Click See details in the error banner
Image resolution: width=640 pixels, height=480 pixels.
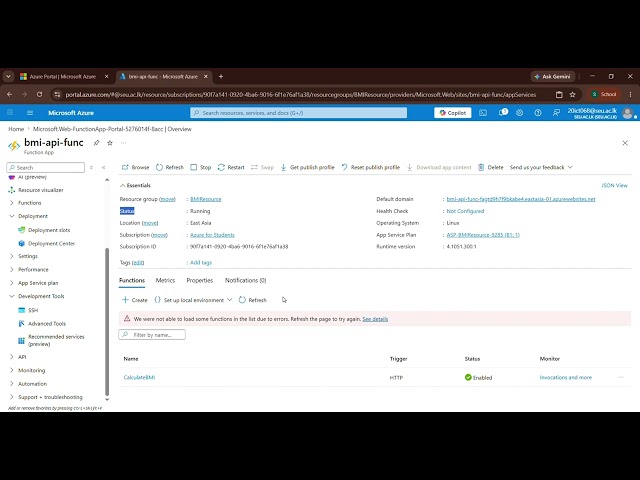(x=375, y=319)
